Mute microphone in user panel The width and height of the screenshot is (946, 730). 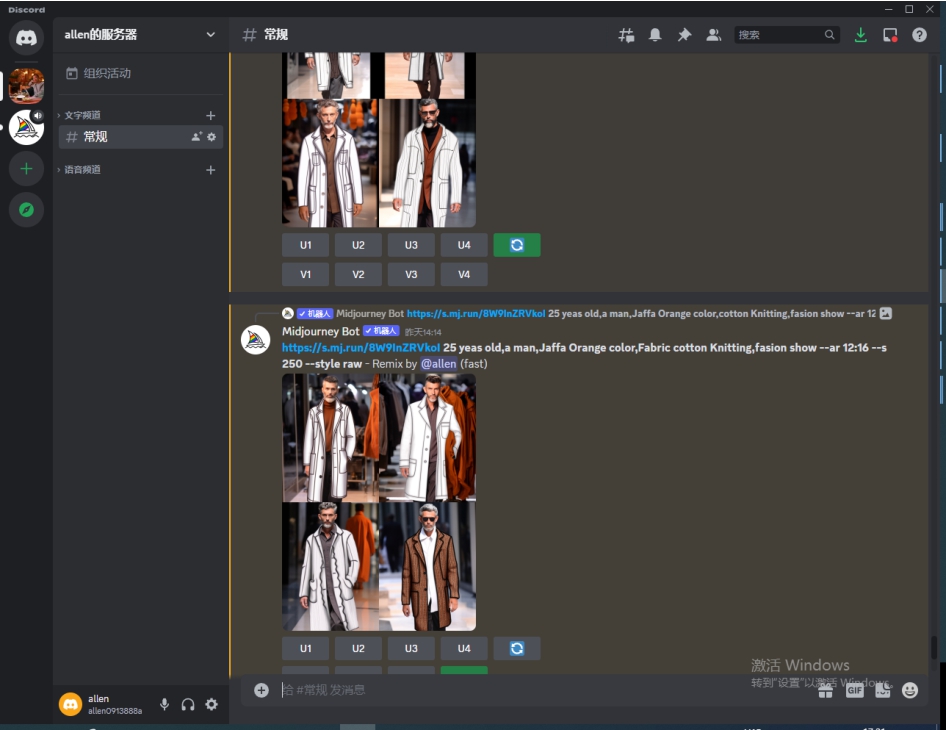click(x=164, y=704)
